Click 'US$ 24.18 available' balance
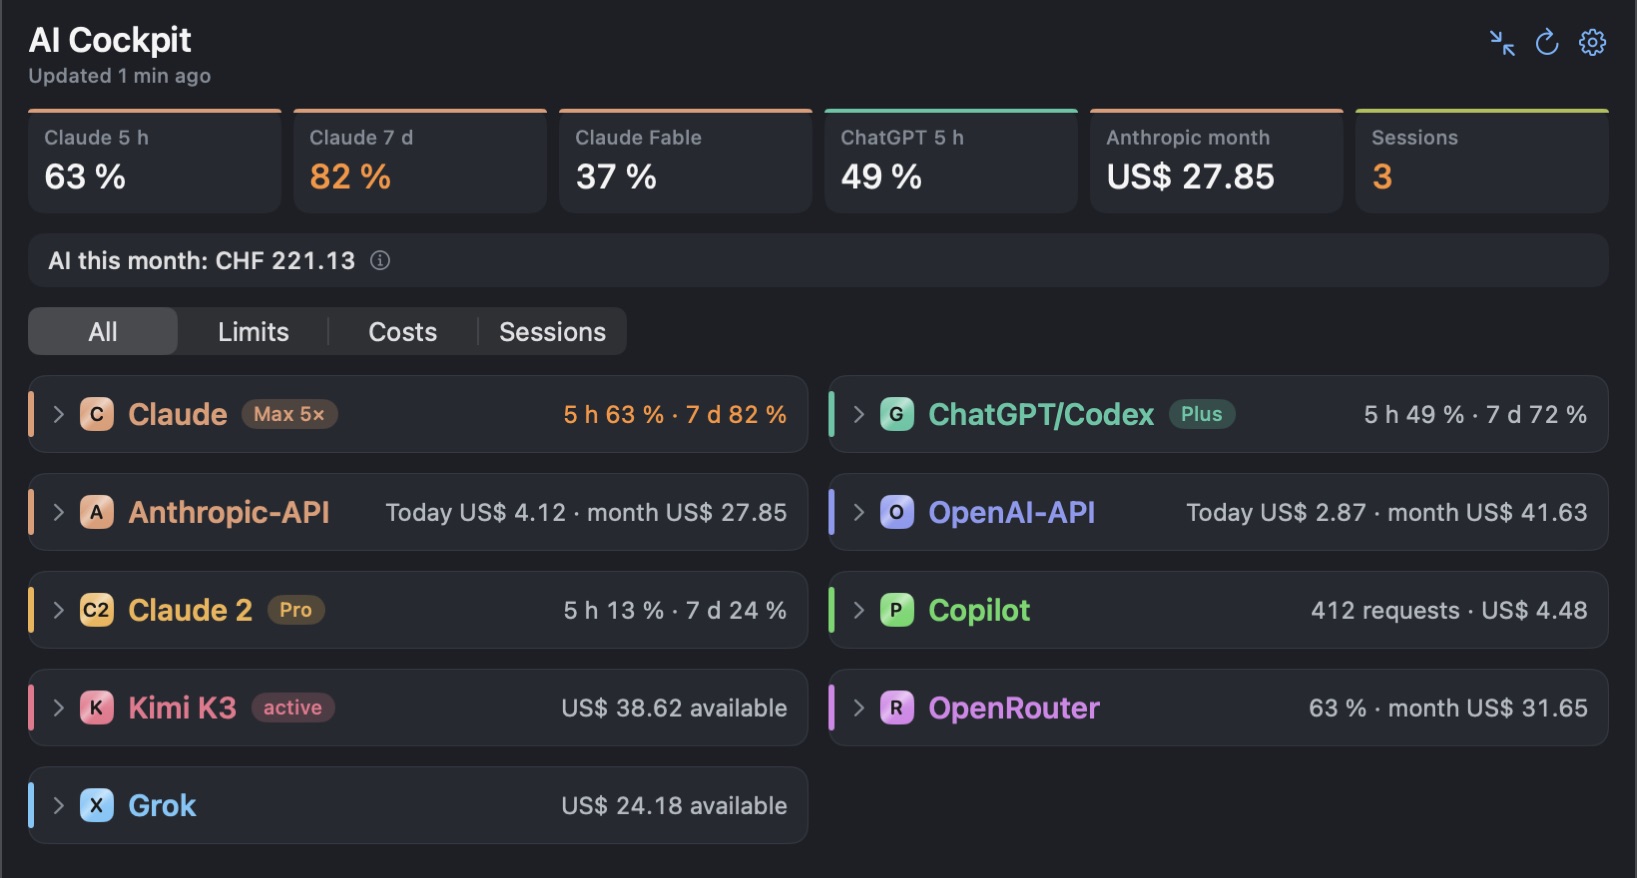 click(674, 806)
